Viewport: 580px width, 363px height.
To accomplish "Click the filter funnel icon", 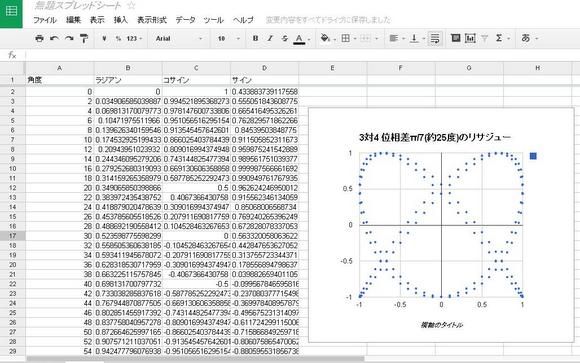I will (485, 38).
